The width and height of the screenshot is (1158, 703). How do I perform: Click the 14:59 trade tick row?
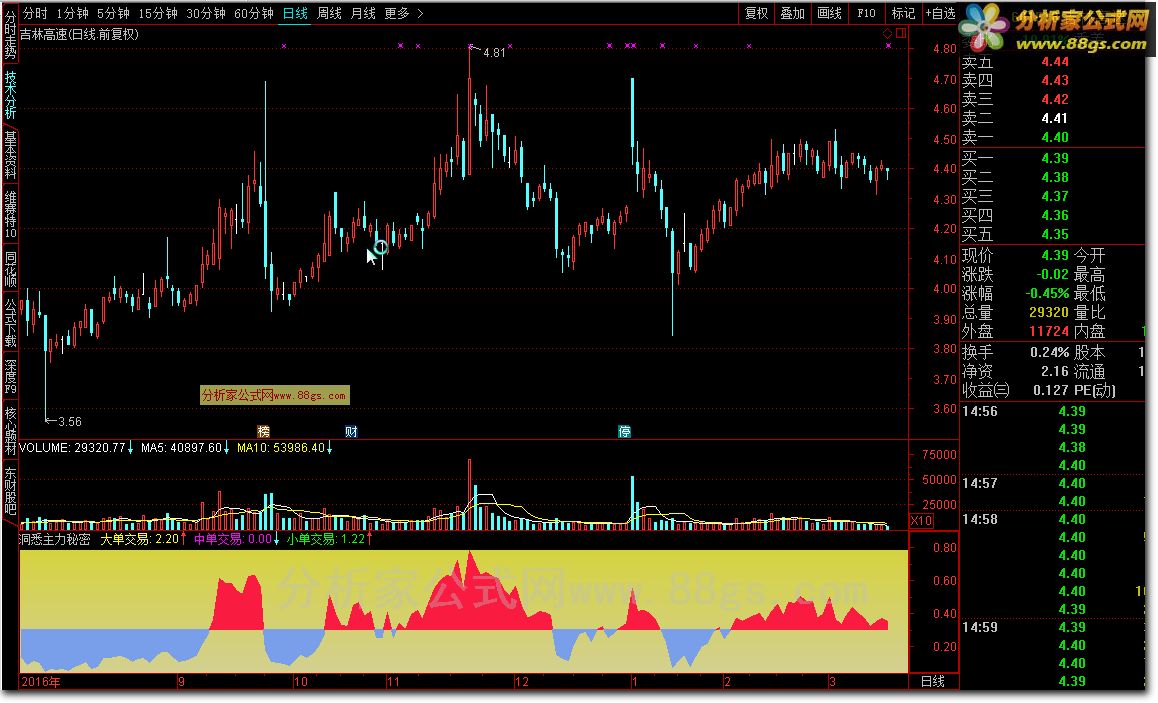[x=1053, y=627]
